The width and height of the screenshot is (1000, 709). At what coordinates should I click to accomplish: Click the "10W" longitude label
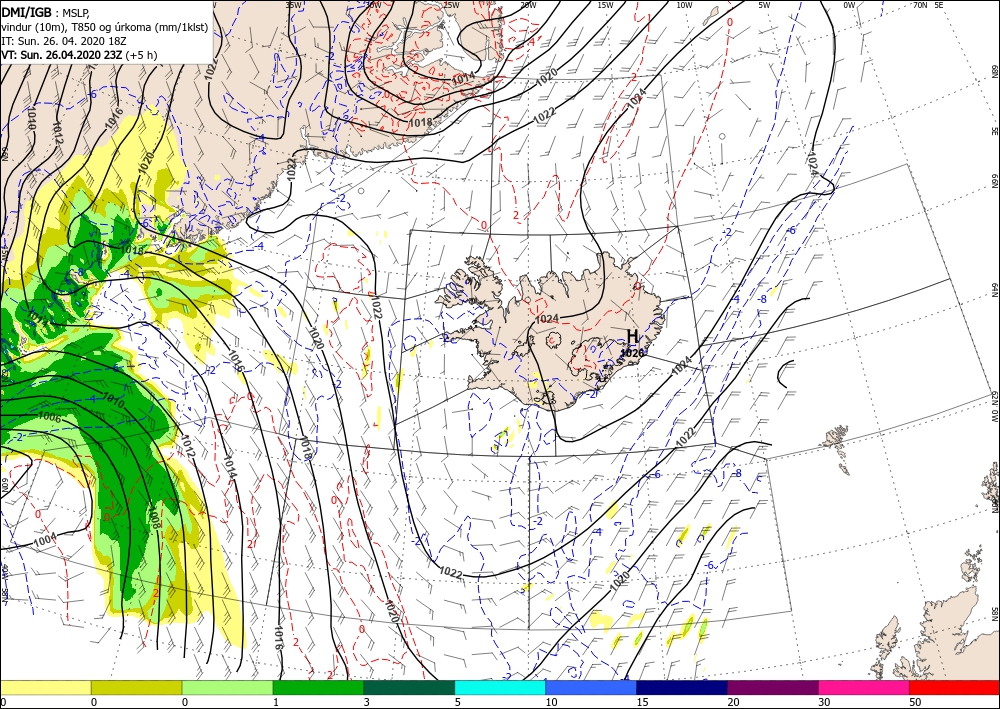[x=684, y=5]
